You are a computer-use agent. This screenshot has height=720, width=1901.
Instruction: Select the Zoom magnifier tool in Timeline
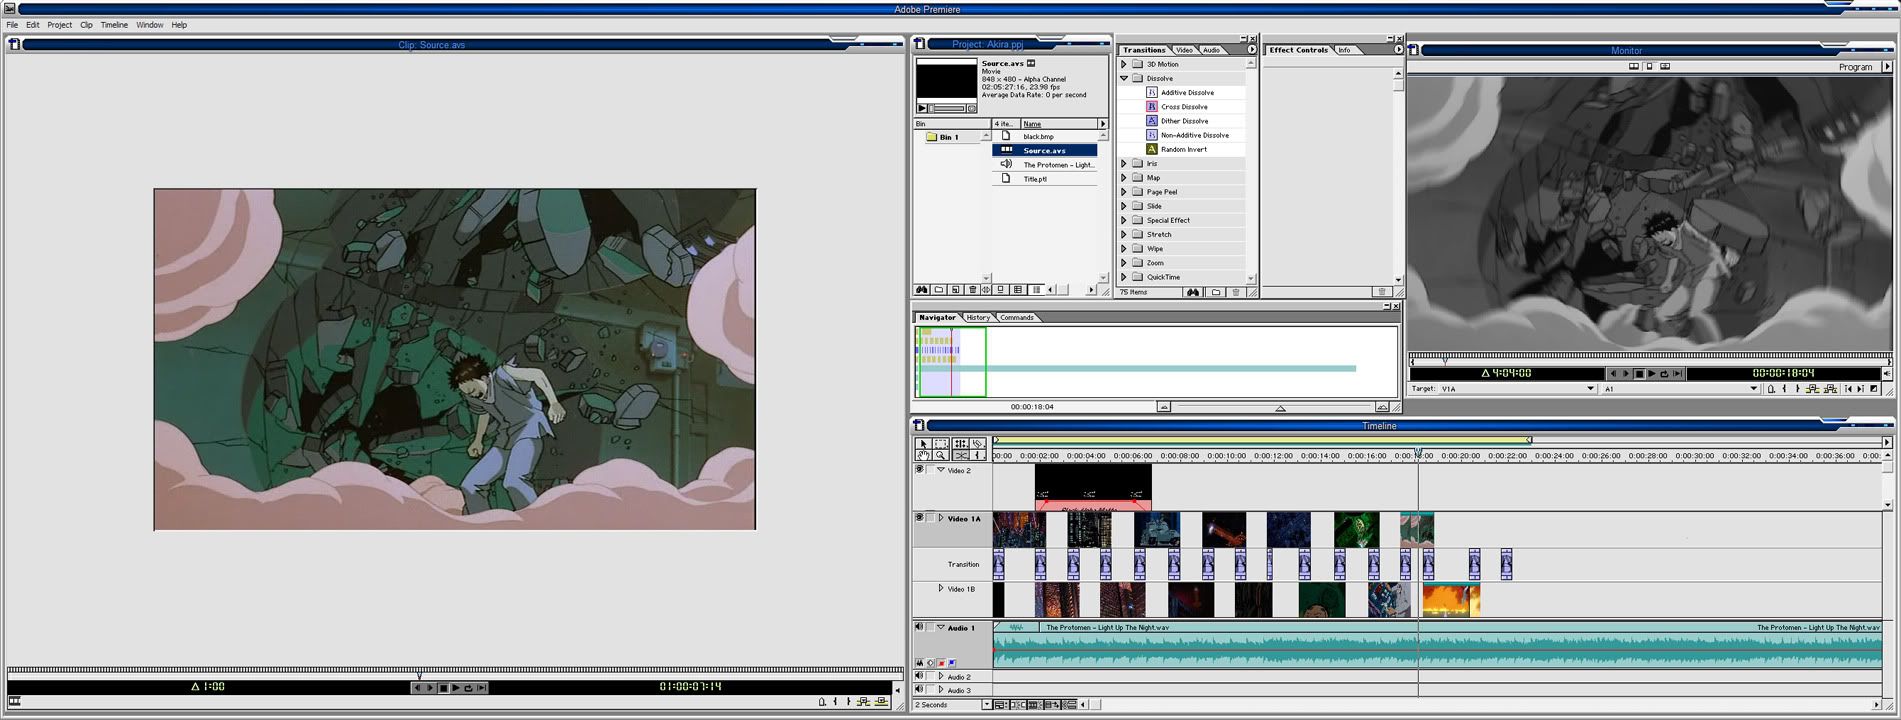941,455
